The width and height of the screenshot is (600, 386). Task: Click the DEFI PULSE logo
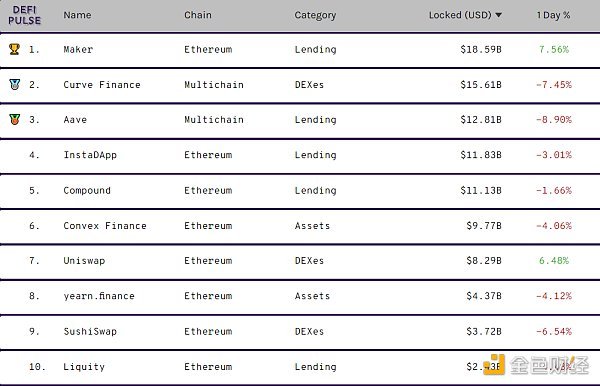coord(24,15)
